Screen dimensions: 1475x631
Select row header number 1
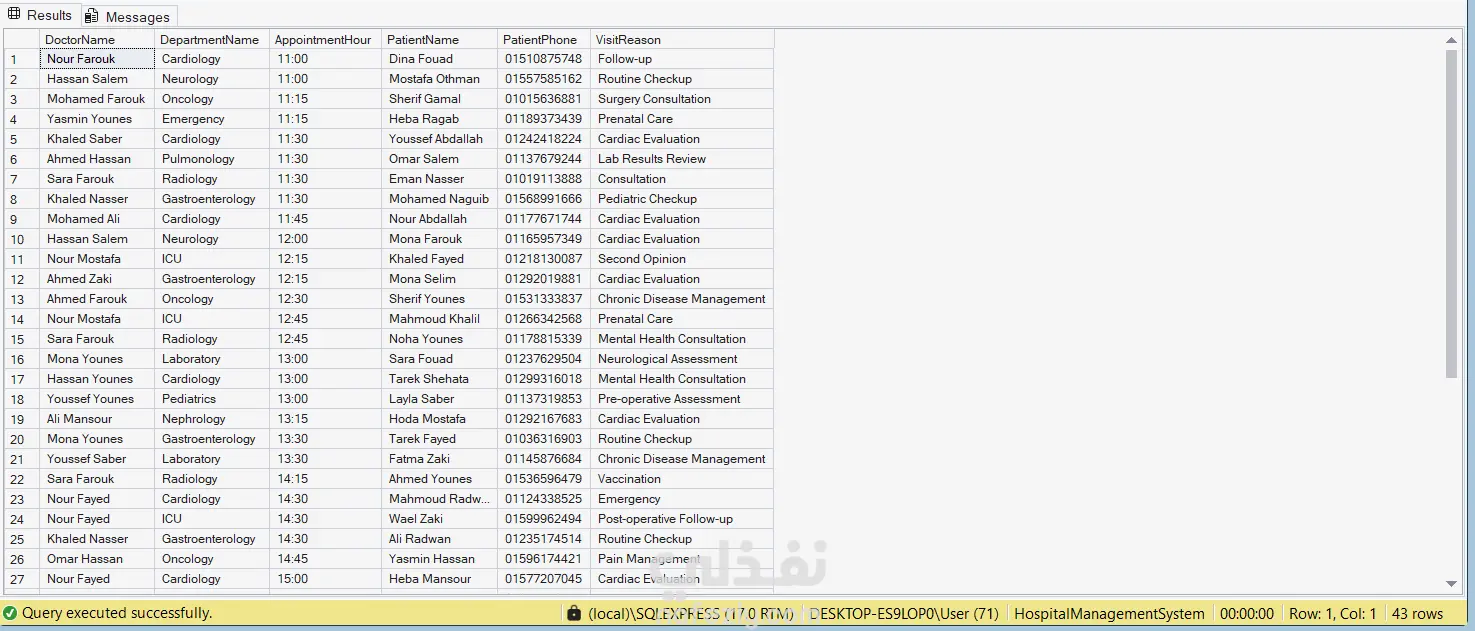[x=21, y=59]
